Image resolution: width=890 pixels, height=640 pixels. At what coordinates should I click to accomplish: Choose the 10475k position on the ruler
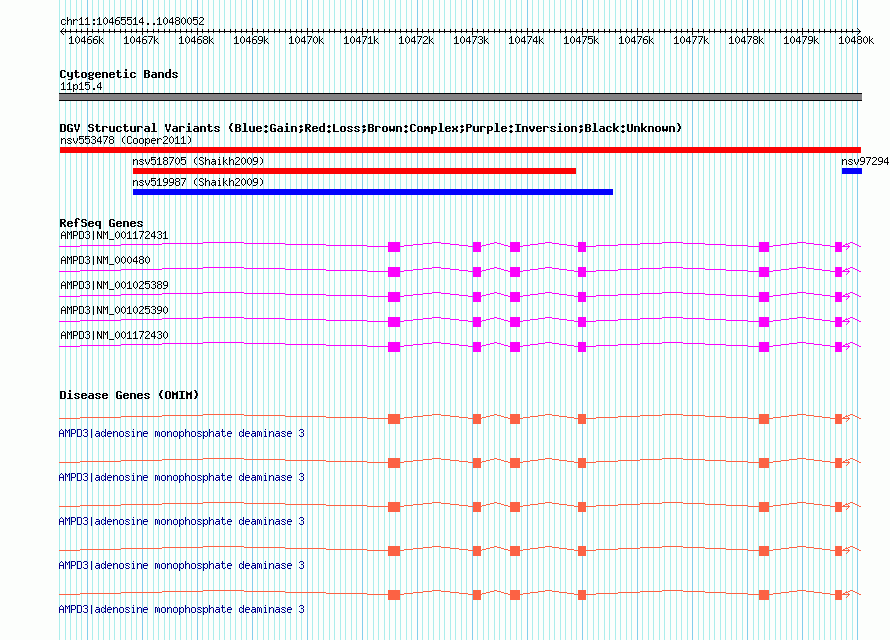(x=581, y=40)
